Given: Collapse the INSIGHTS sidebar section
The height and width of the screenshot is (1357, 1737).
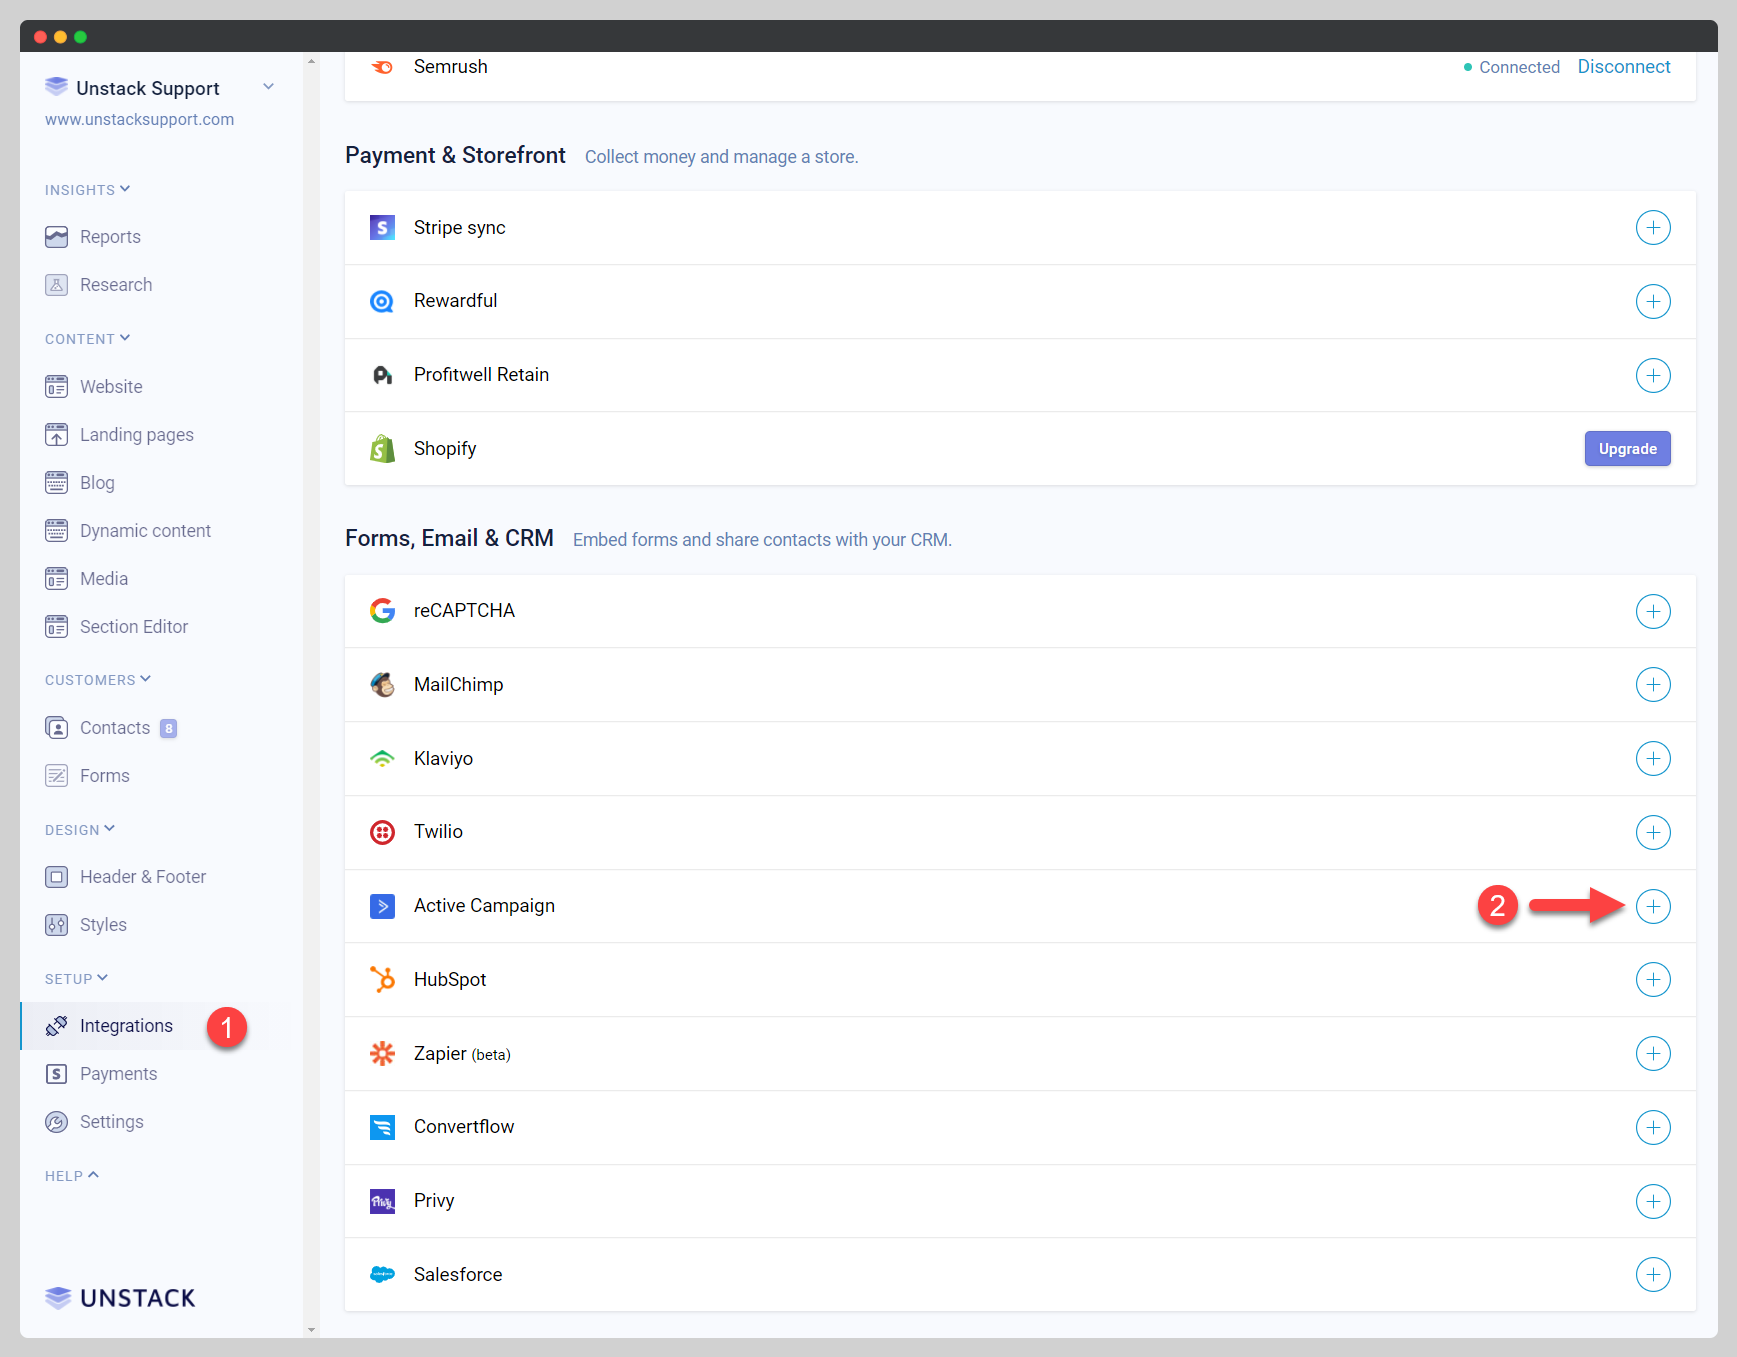Looking at the screenshot, I should (87, 189).
